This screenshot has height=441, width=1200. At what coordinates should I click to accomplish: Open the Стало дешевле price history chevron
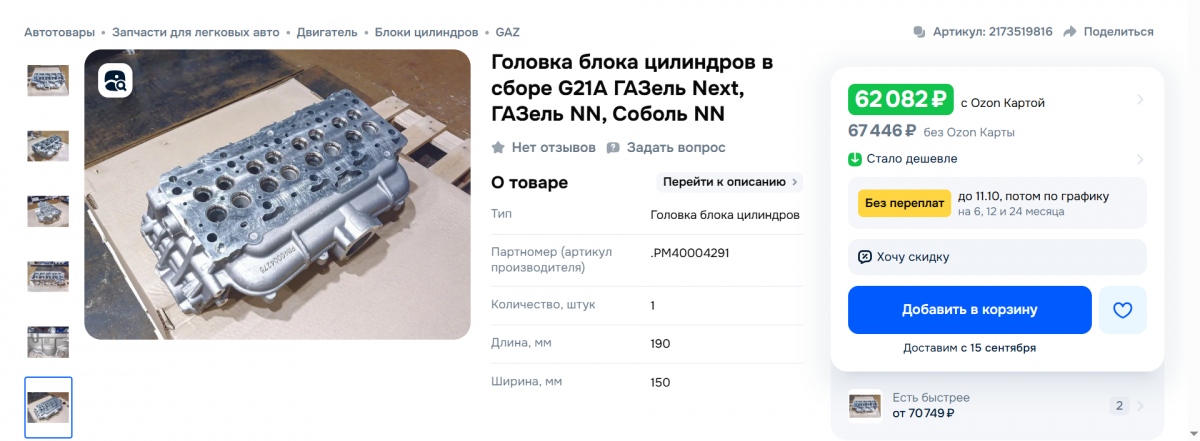1140,159
